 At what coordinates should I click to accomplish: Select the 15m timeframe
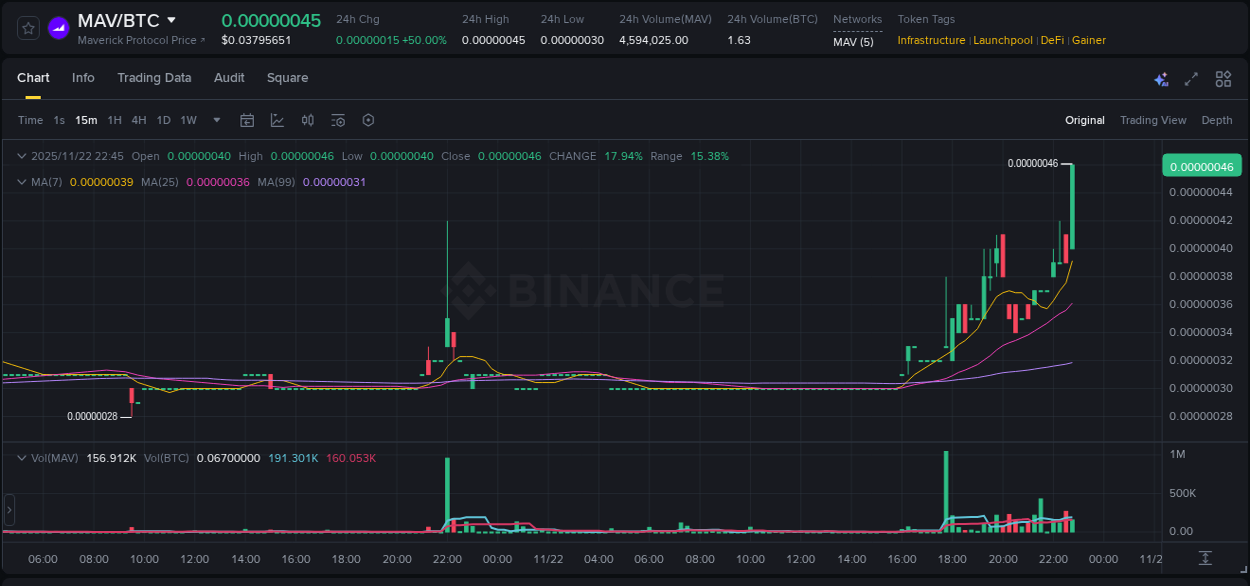[86, 120]
